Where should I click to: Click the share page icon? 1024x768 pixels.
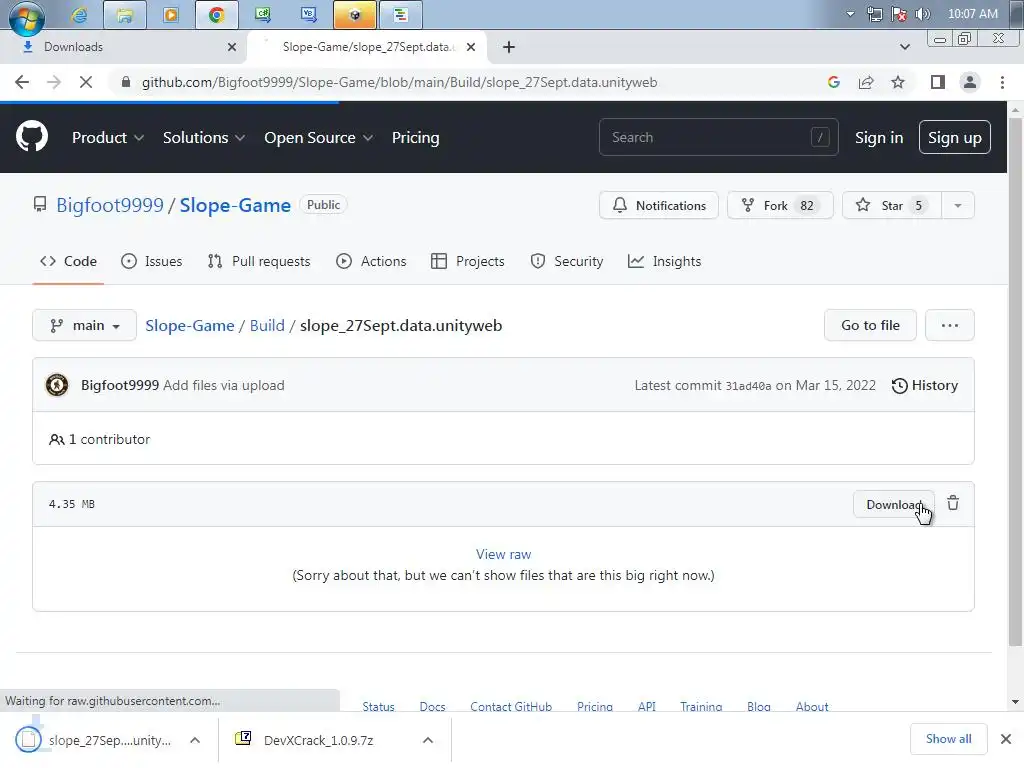point(866,82)
